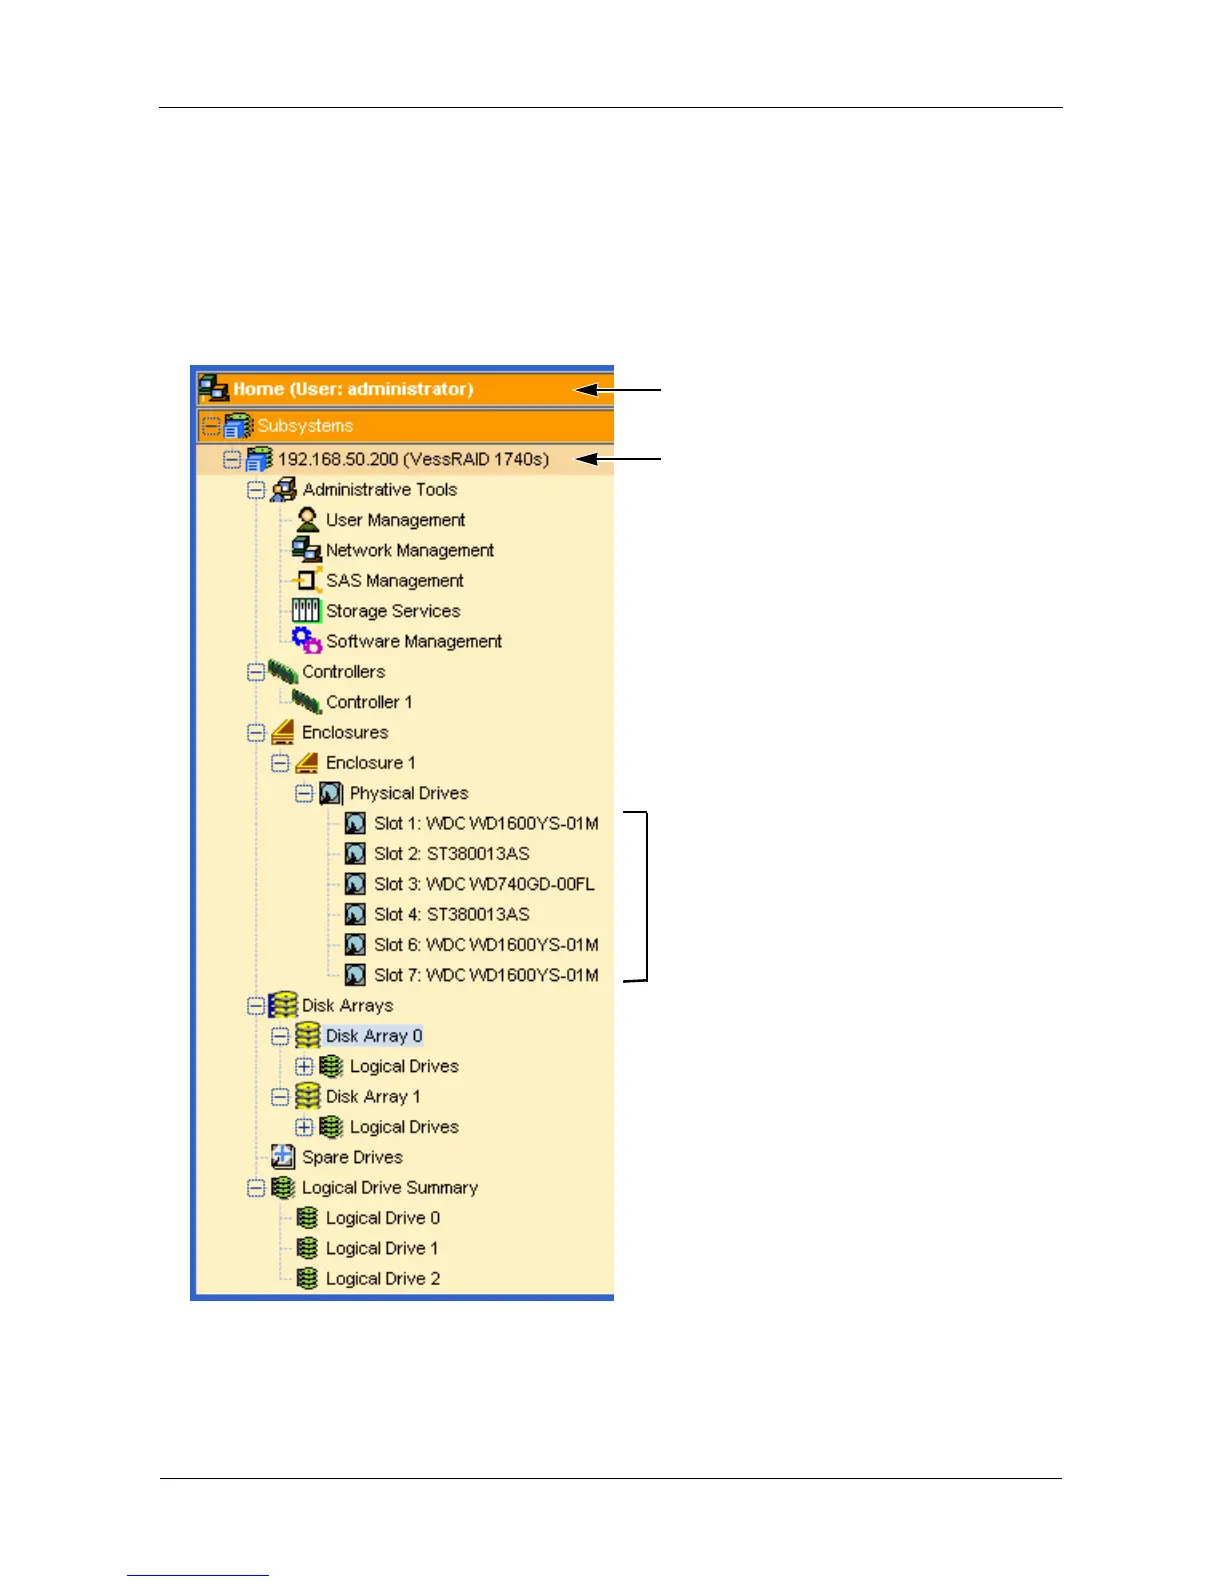Image resolution: width=1224 pixels, height=1584 pixels.
Task: Select Logical Drive 2 label
Action: 383,1279
